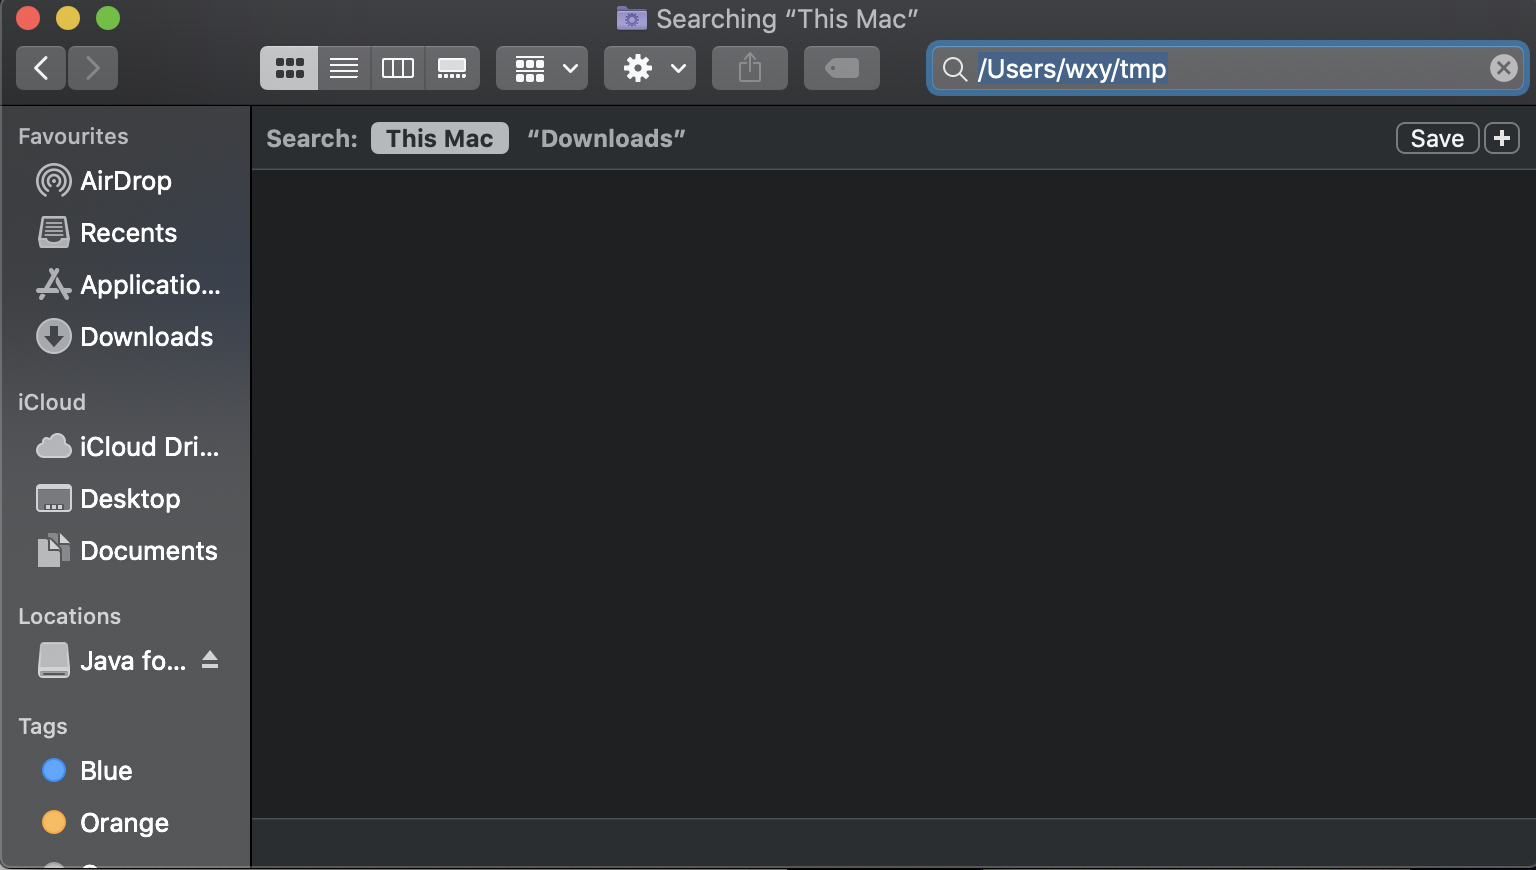Click the Blue tag color dot
This screenshot has height=870, width=1536.
54,770
